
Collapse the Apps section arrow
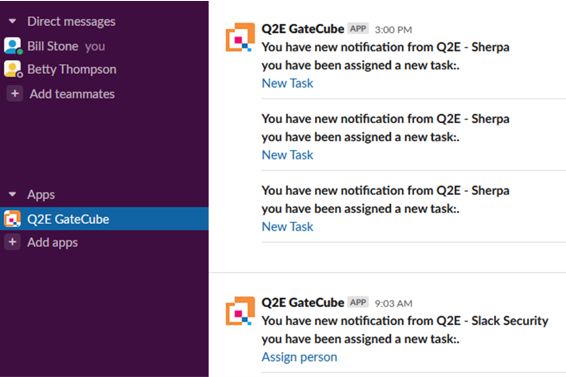click(x=12, y=194)
